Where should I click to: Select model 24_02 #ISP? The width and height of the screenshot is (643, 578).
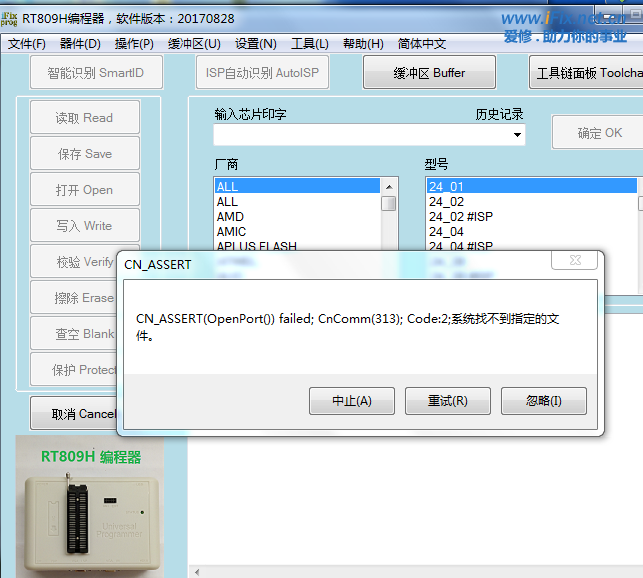click(x=532, y=216)
